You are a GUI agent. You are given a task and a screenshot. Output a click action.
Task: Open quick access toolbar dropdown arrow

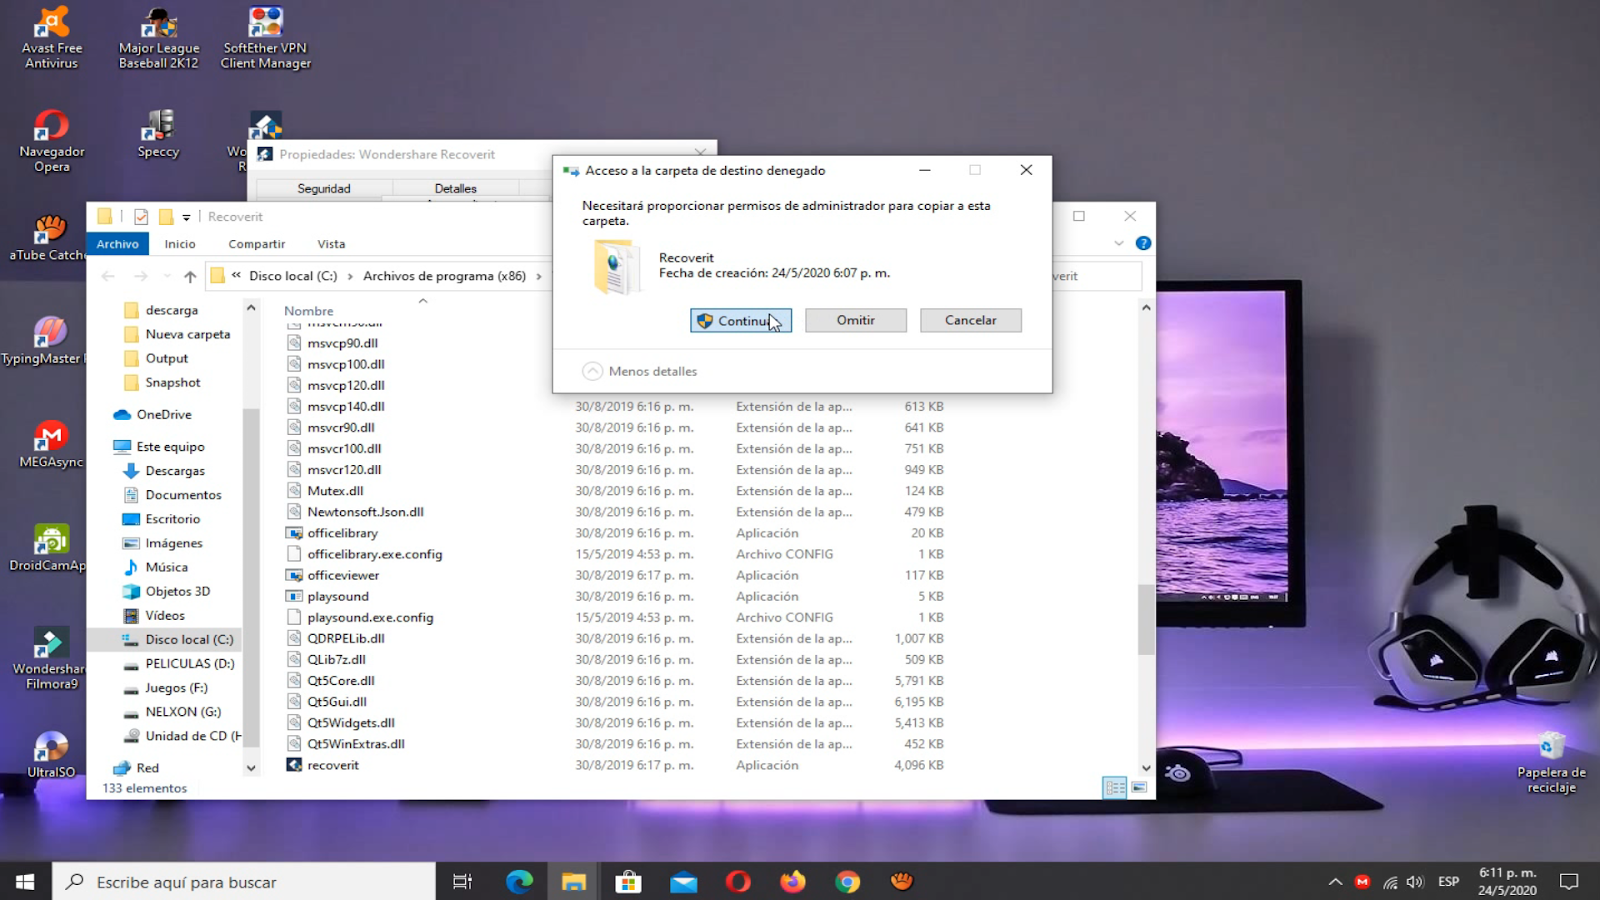pos(186,217)
